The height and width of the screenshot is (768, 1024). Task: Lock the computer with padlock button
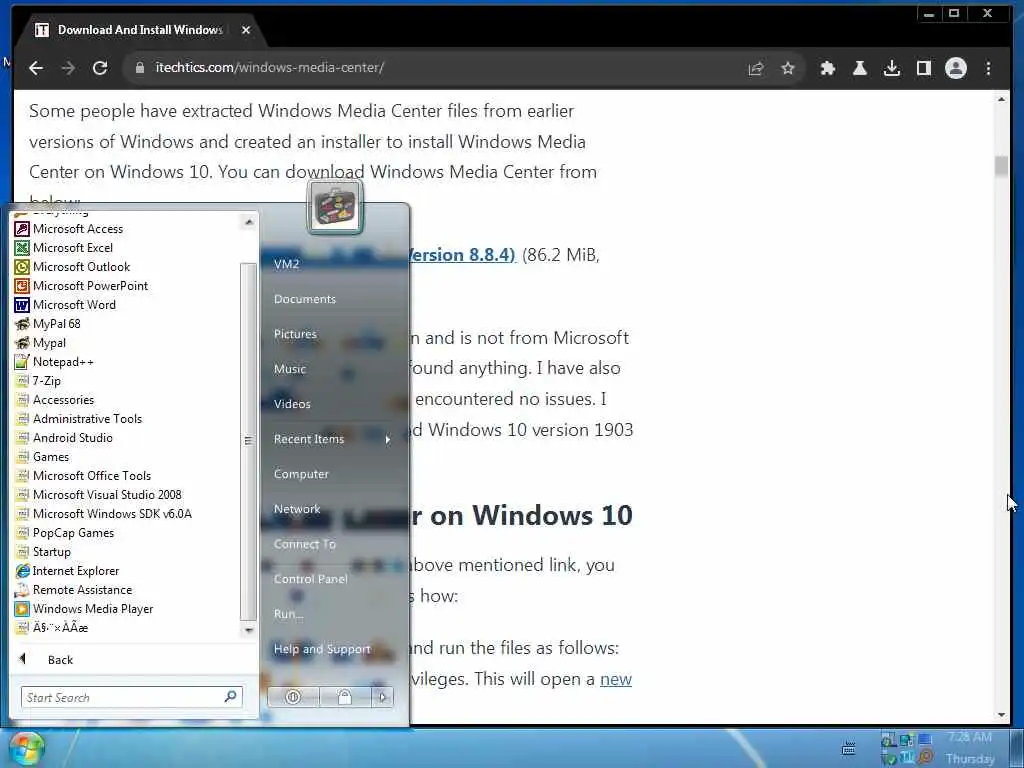345,697
